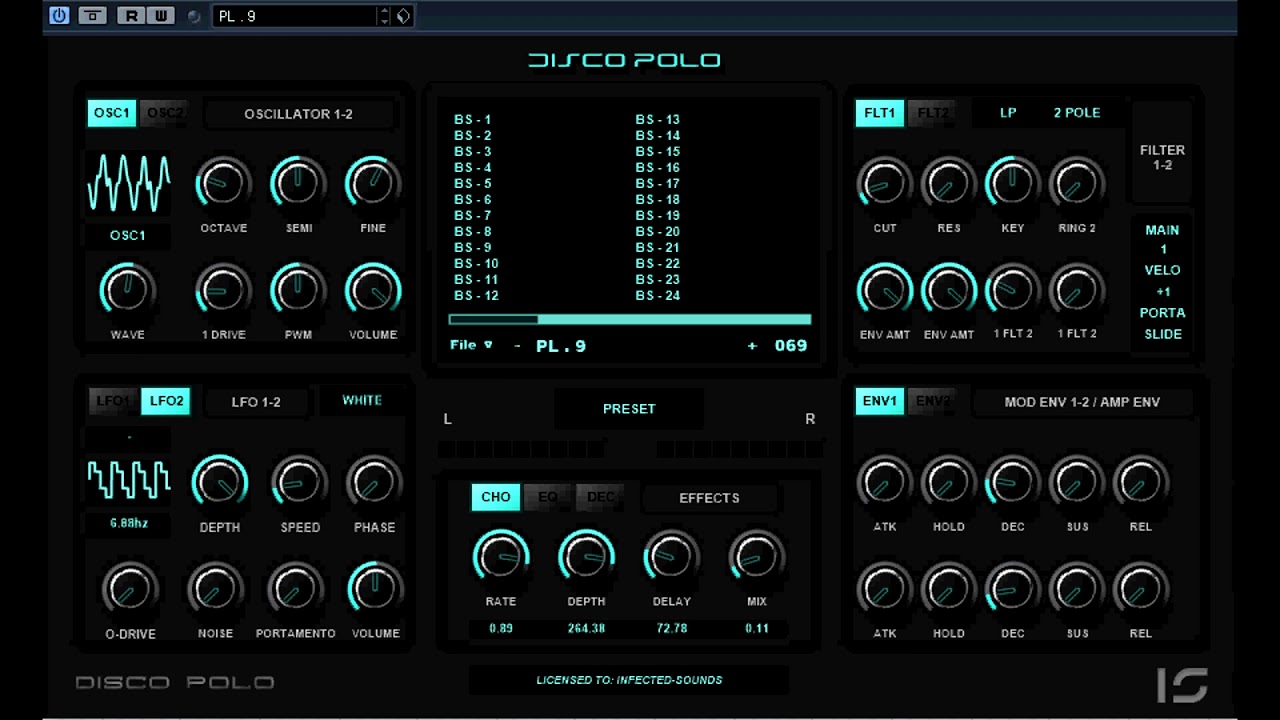Click the LFO SPEED knob
This screenshot has width=1280, height=720.
click(300, 483)
